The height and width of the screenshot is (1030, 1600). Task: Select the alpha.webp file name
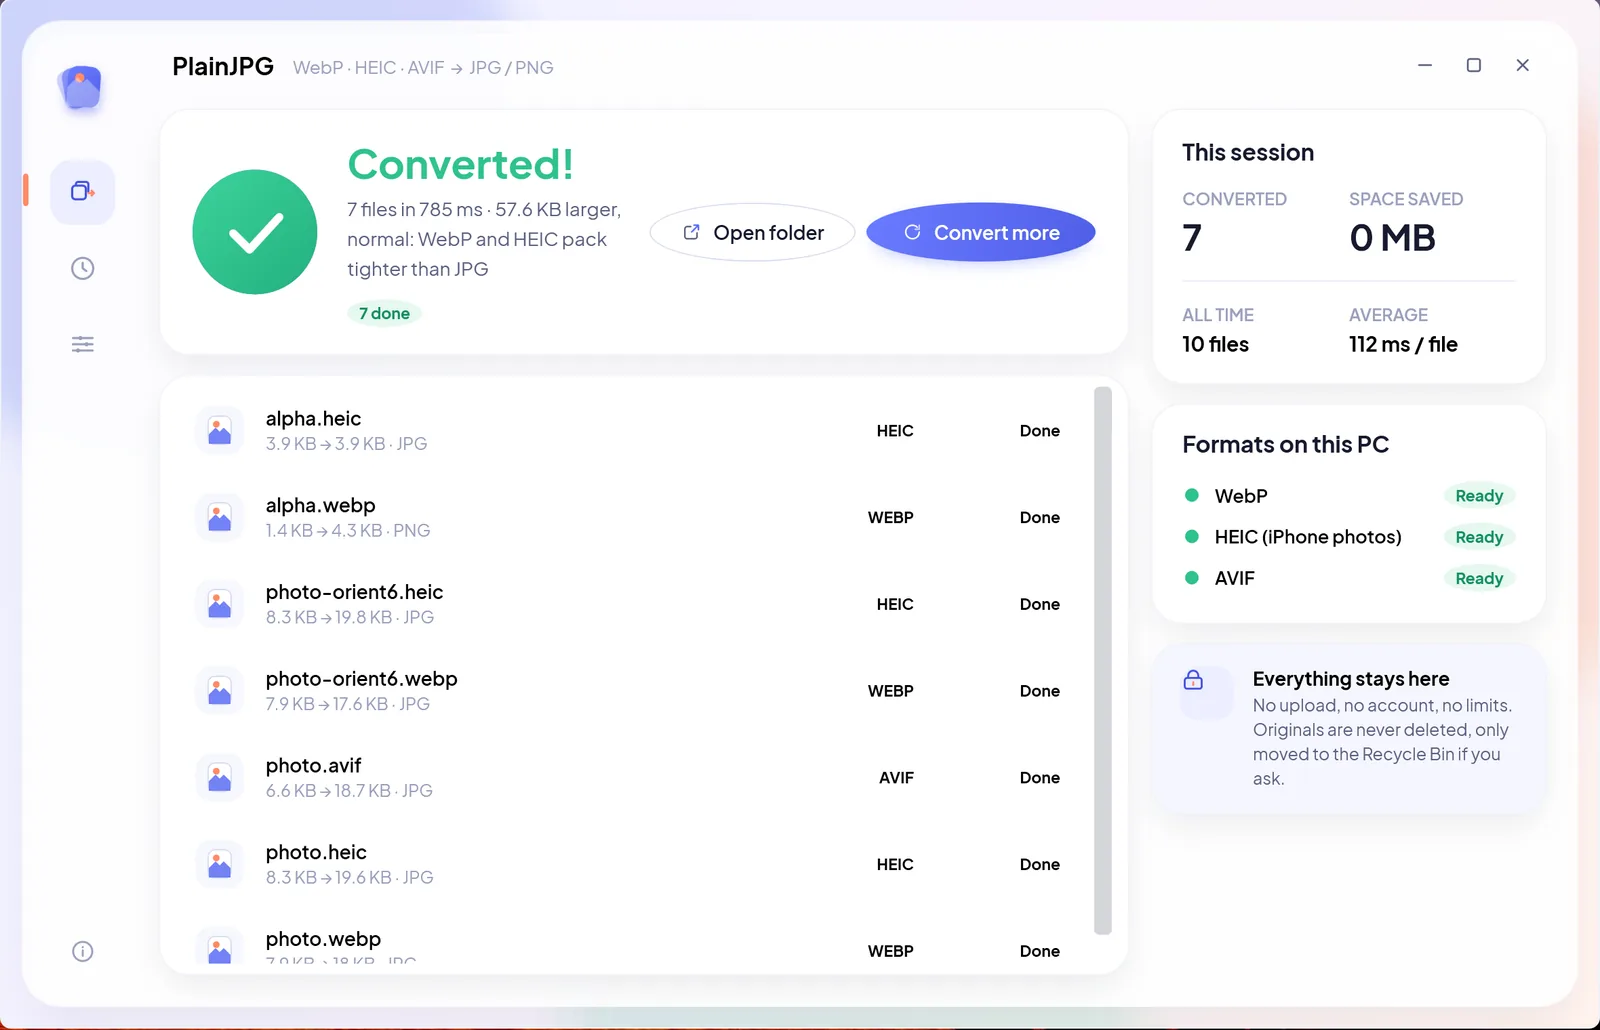click(321, 506)
